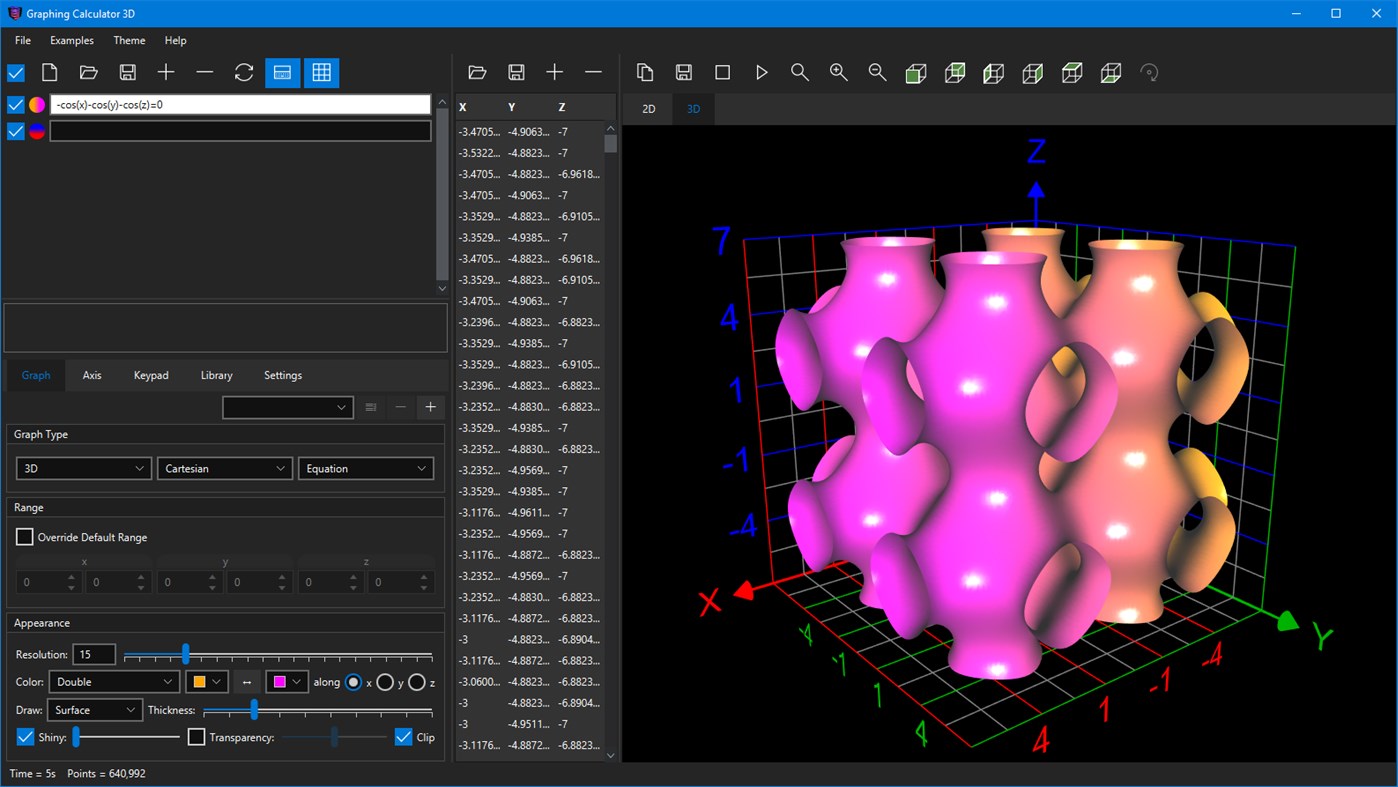Switch to the 2D view tab
This screenshot has height=787, width=1398.
(647, 108)
